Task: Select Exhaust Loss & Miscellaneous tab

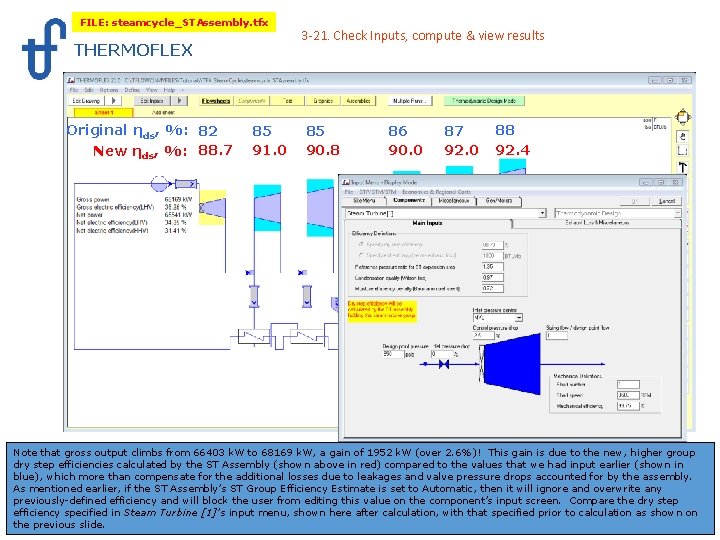Action: tap(597, 223)
